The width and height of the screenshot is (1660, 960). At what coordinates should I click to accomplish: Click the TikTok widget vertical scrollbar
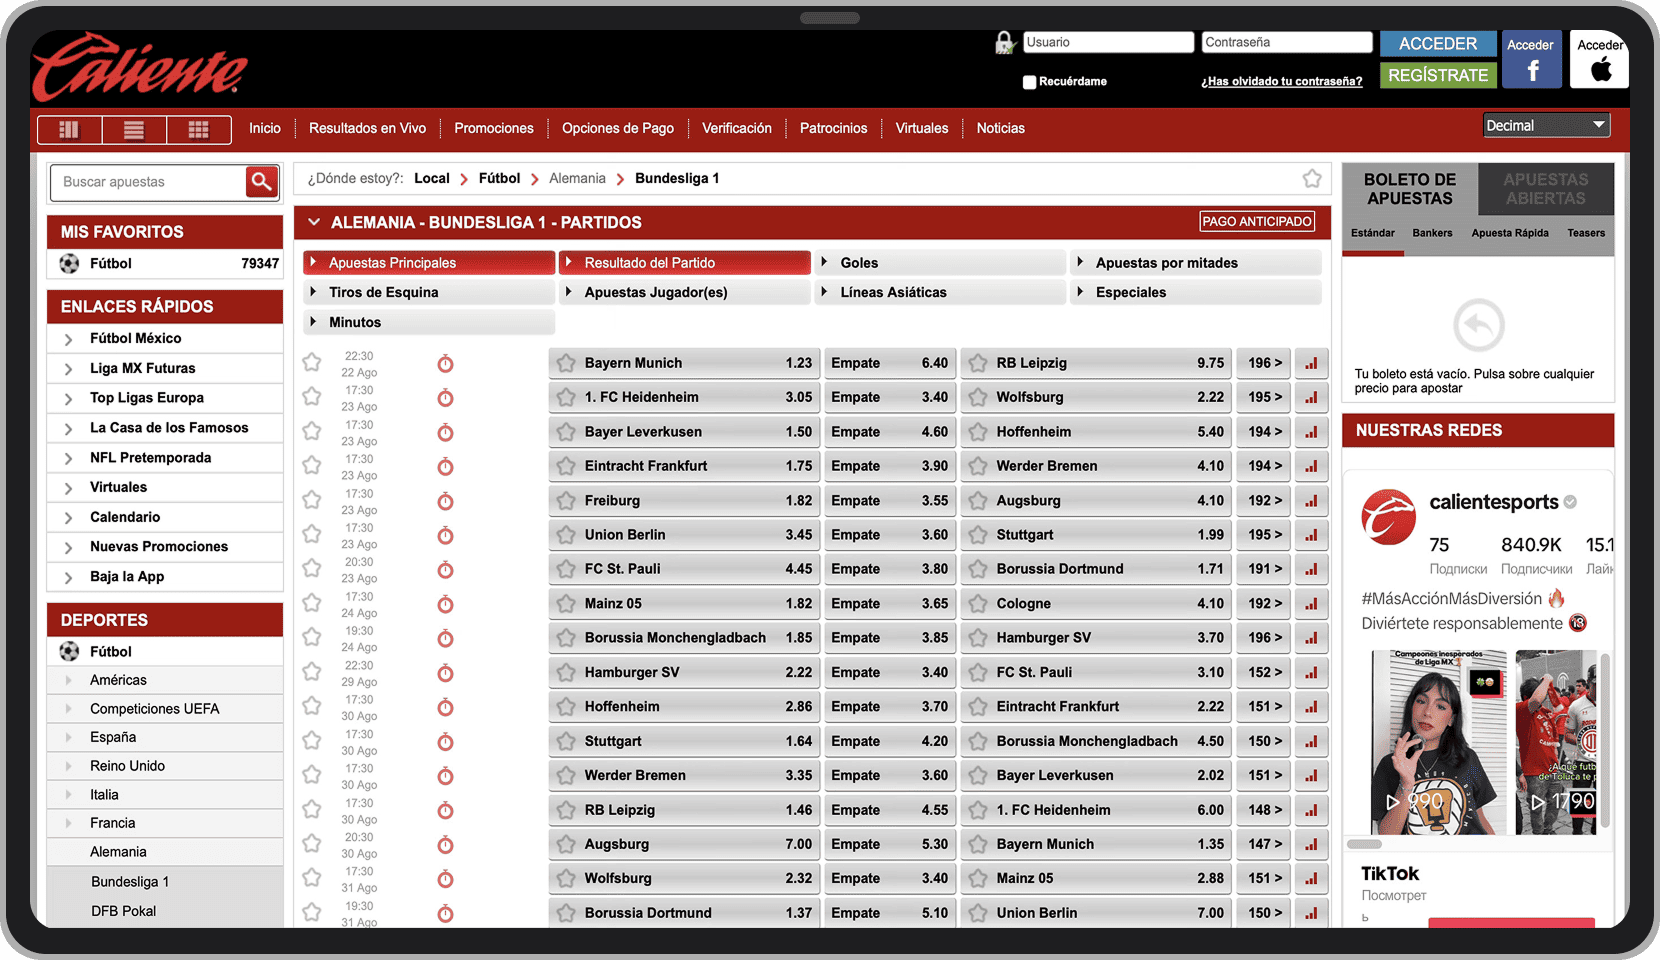pyautogui.click(x=1605, y=740)
